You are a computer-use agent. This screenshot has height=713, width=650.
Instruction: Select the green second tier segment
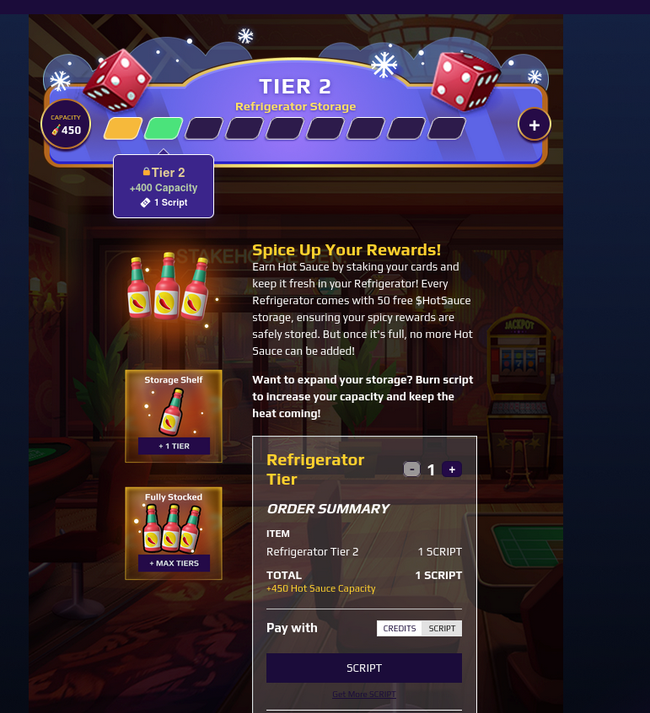coord(163,129)
